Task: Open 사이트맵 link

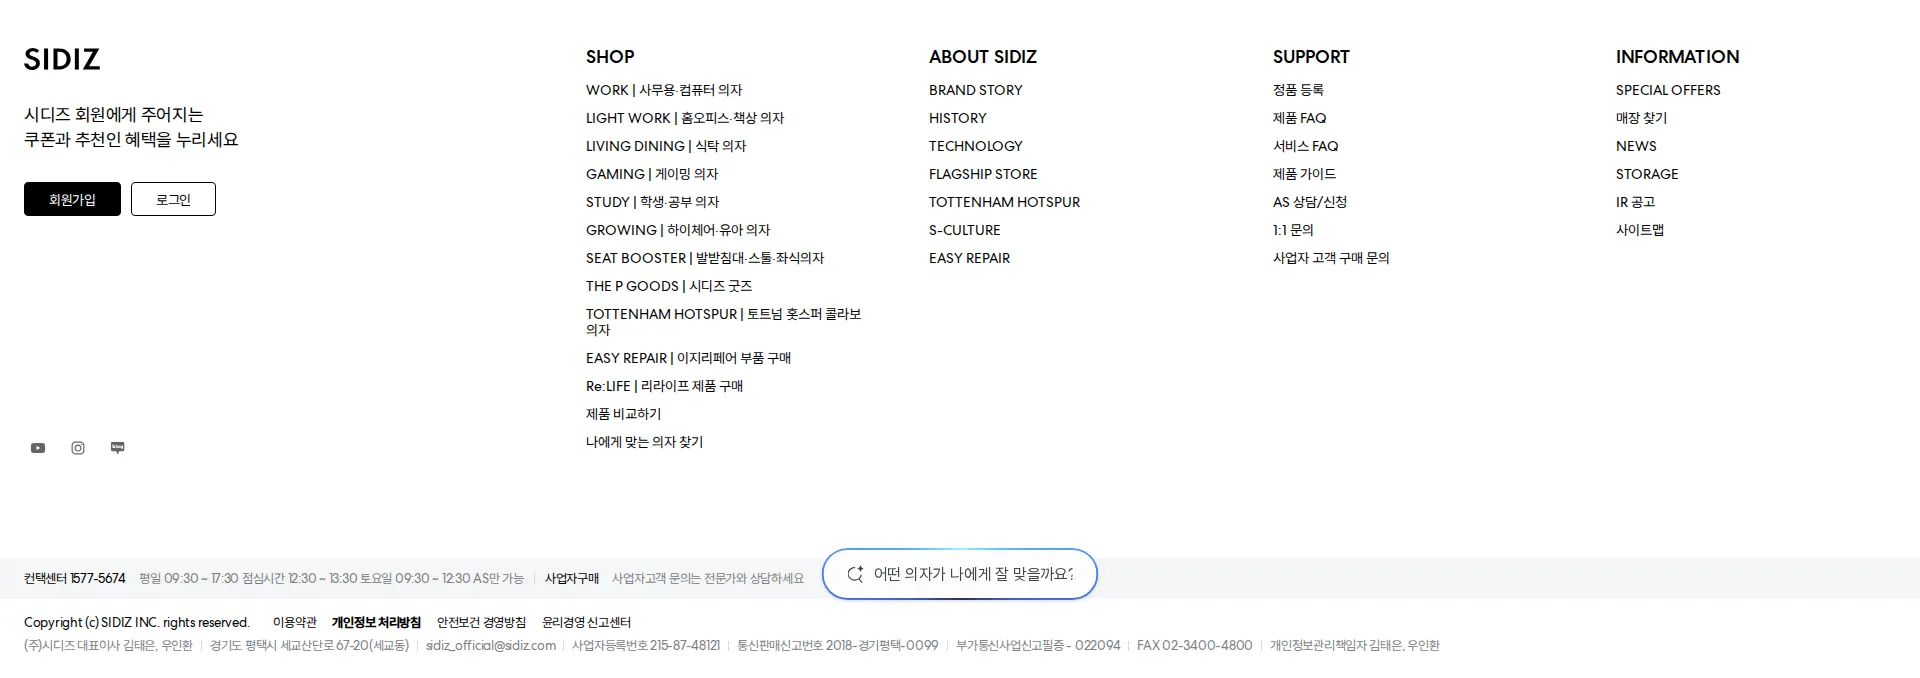Action: click(x=1640, y=230)
